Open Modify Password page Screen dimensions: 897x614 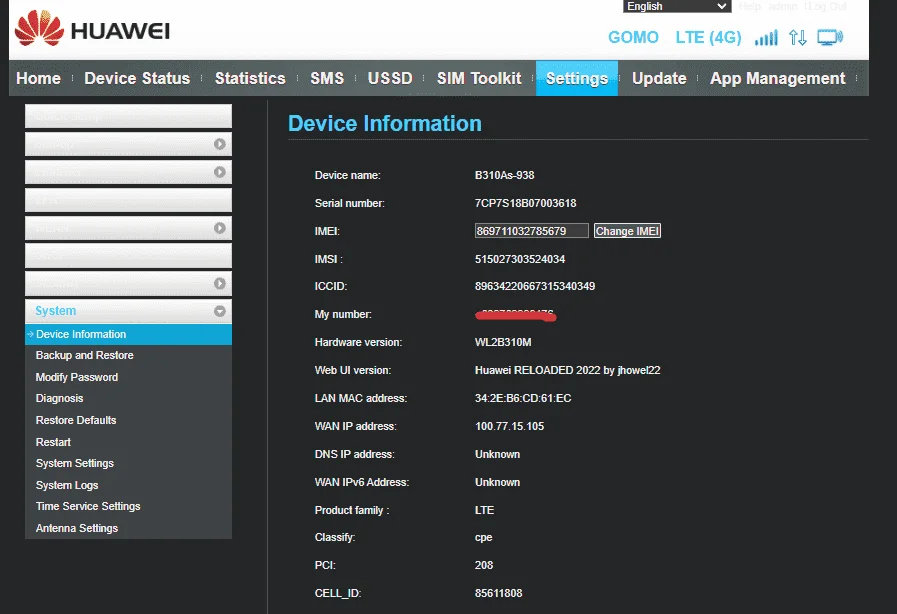click(x=77, y=377)
